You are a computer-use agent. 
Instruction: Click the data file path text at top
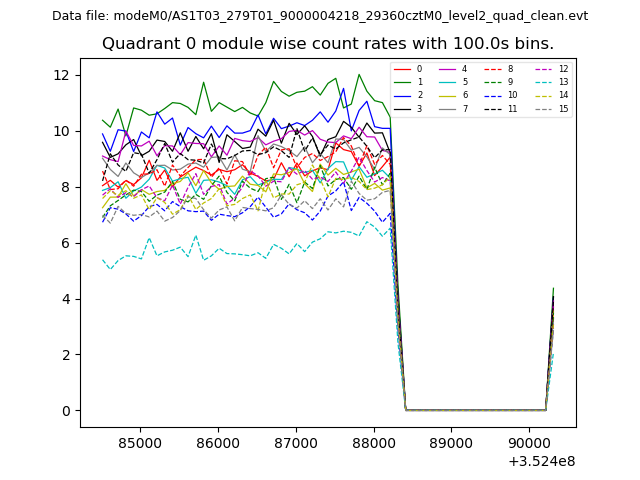click(x=320, y=16)
